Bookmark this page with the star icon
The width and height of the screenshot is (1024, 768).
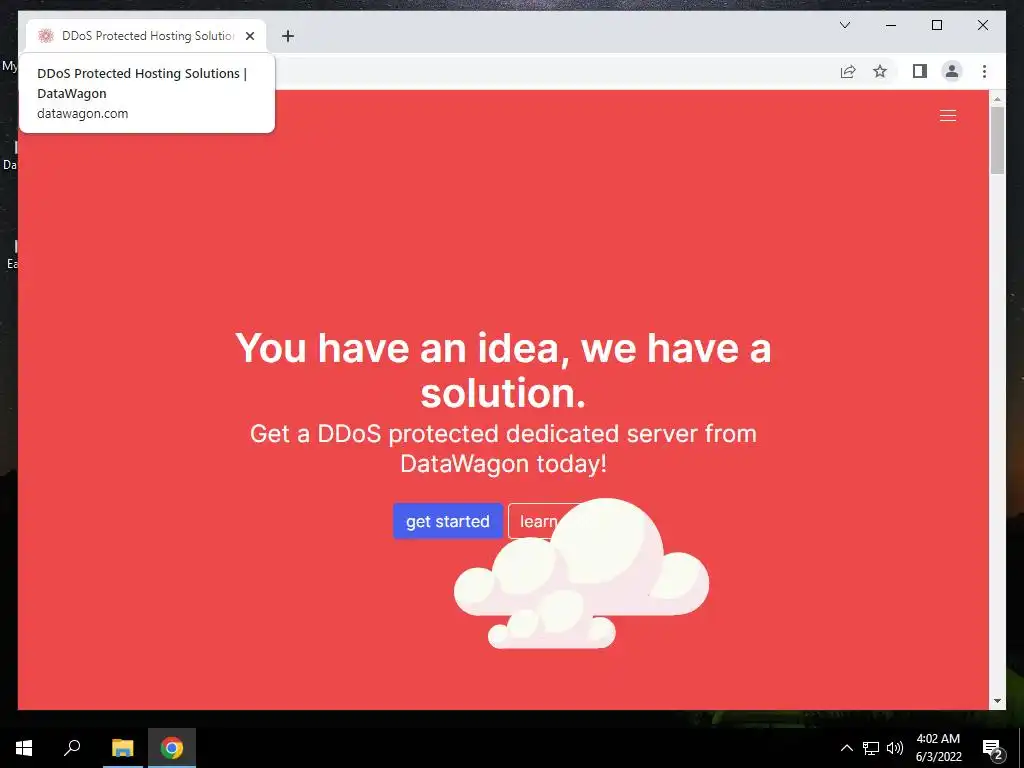pos(880,71)
